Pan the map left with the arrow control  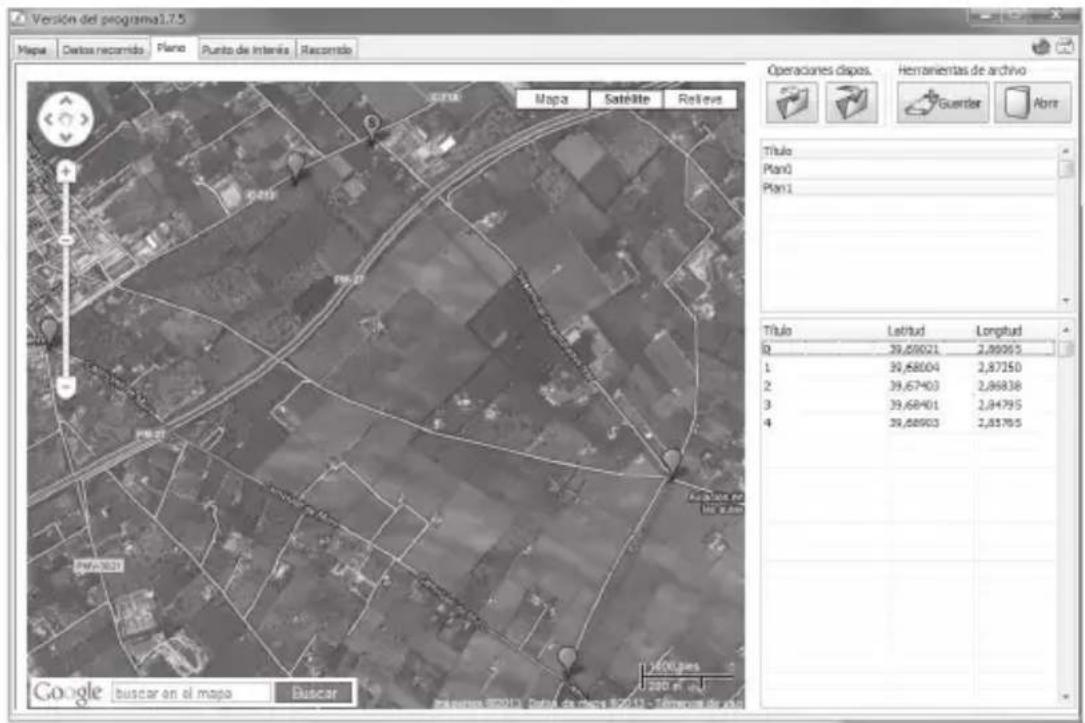(x=48, y=119)
